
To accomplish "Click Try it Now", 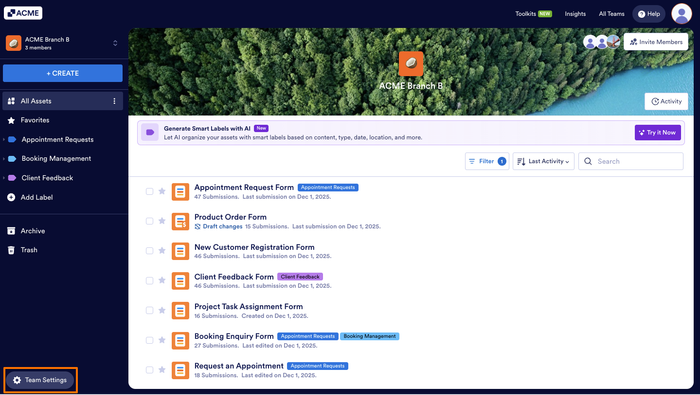I will [658, 133].
